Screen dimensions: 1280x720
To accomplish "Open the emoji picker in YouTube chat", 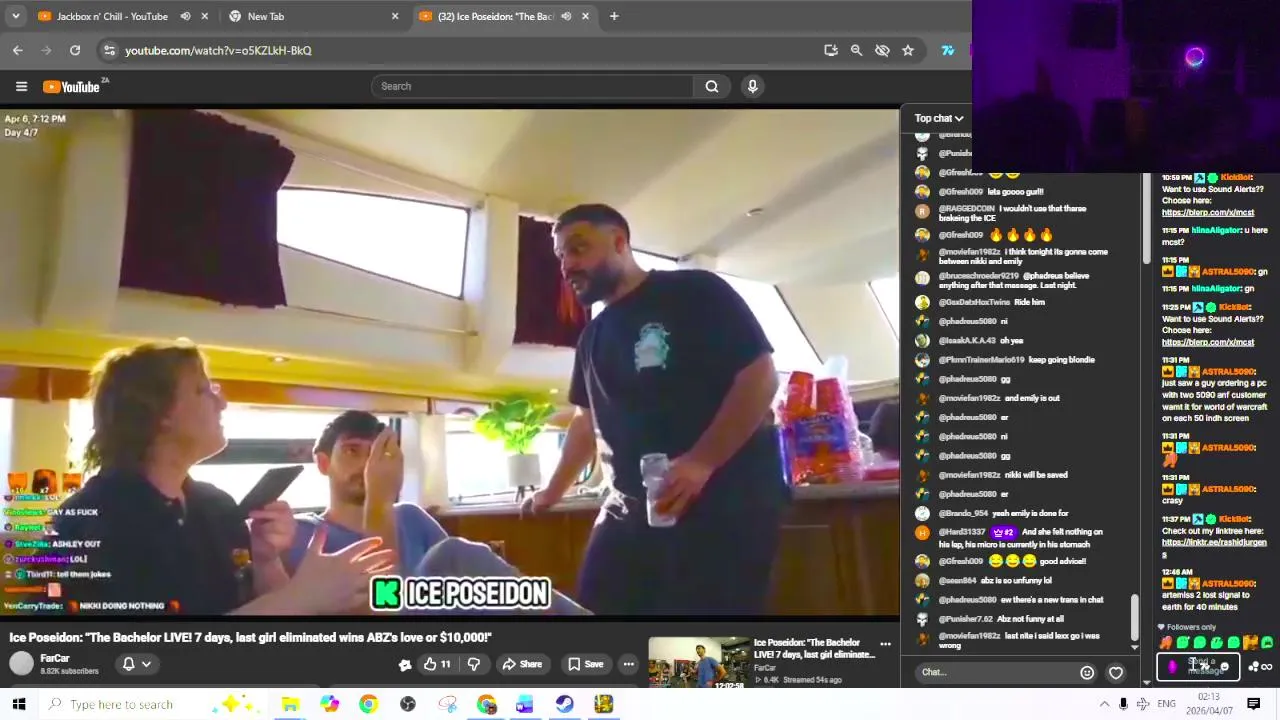I will point(1087,673).
